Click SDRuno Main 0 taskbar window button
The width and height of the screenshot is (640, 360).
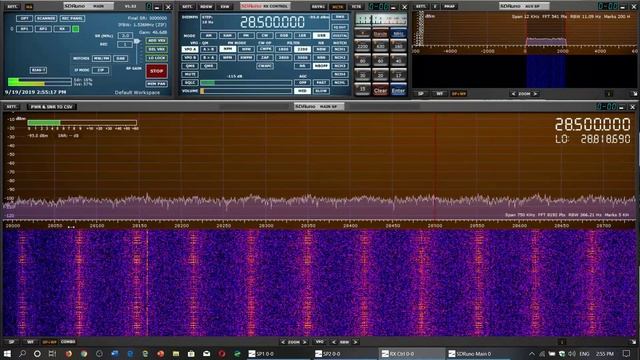pos(478,353)
